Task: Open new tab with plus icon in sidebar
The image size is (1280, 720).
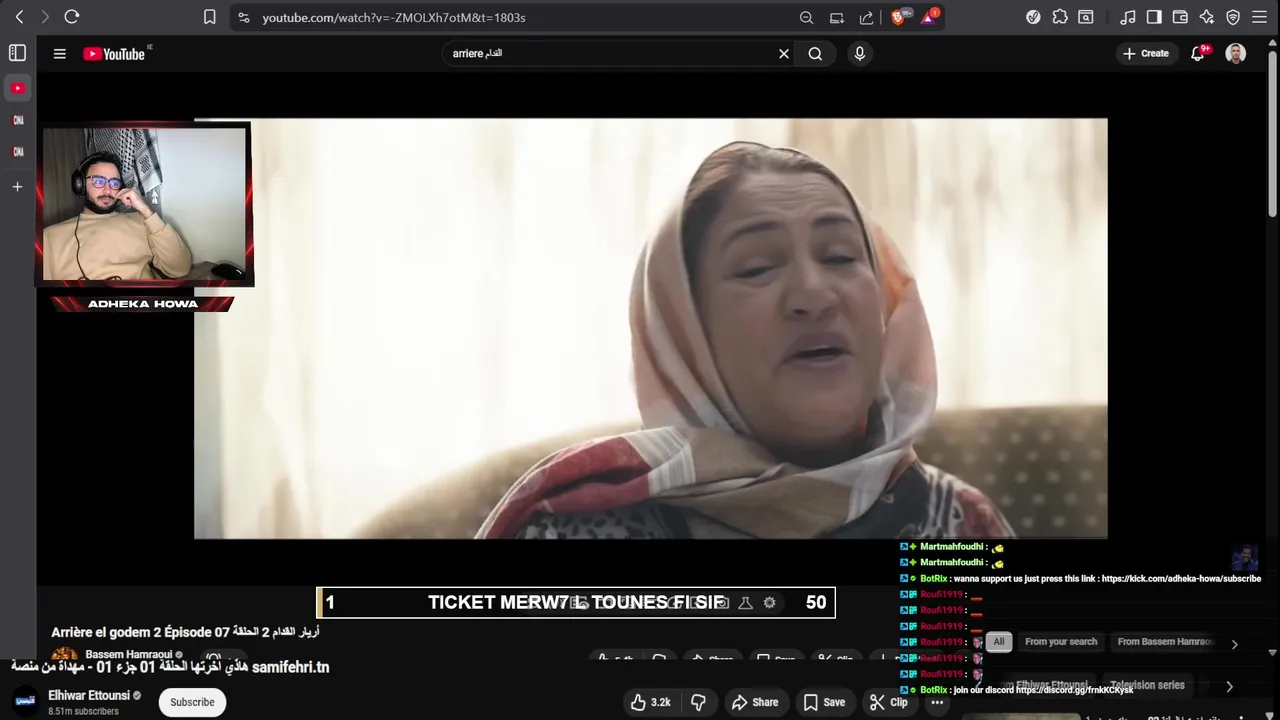Action: point(17,186)
